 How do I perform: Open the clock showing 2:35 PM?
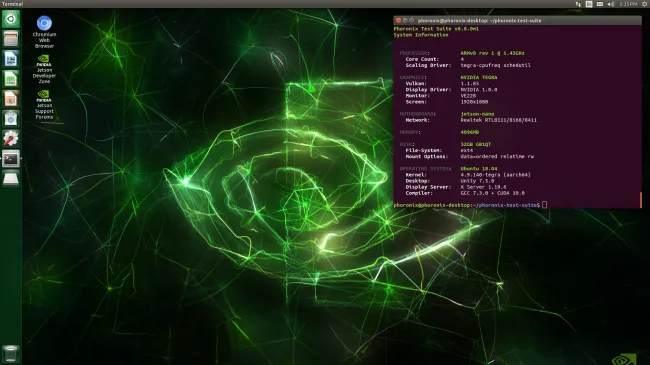(628, 4)
